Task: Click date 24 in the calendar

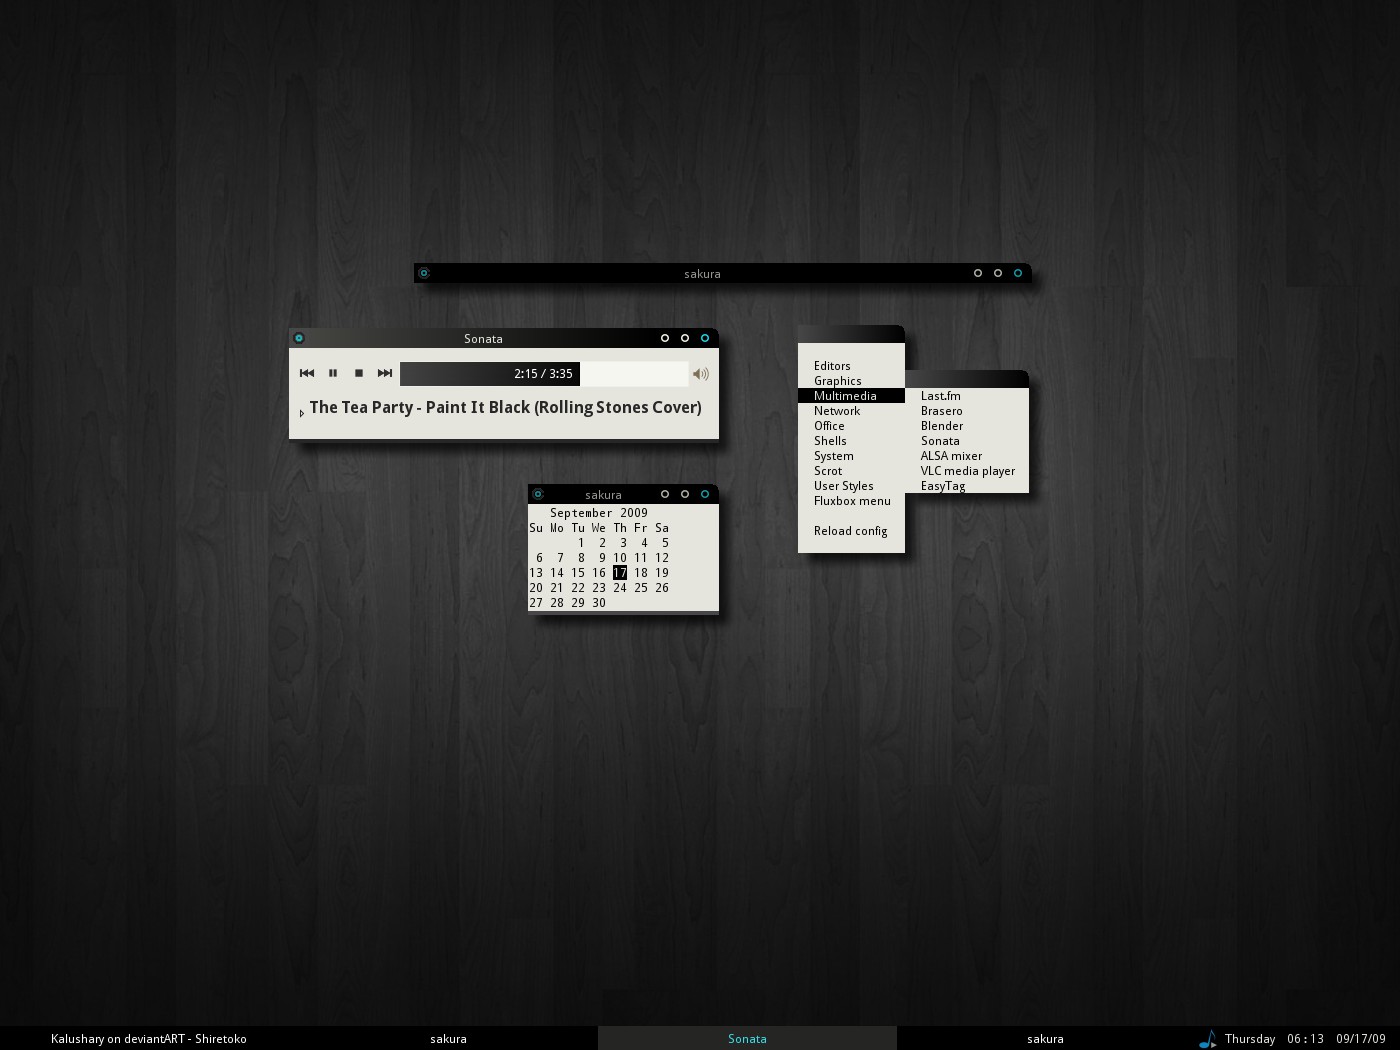Action: pyautogui.click(x=620, y=588)
